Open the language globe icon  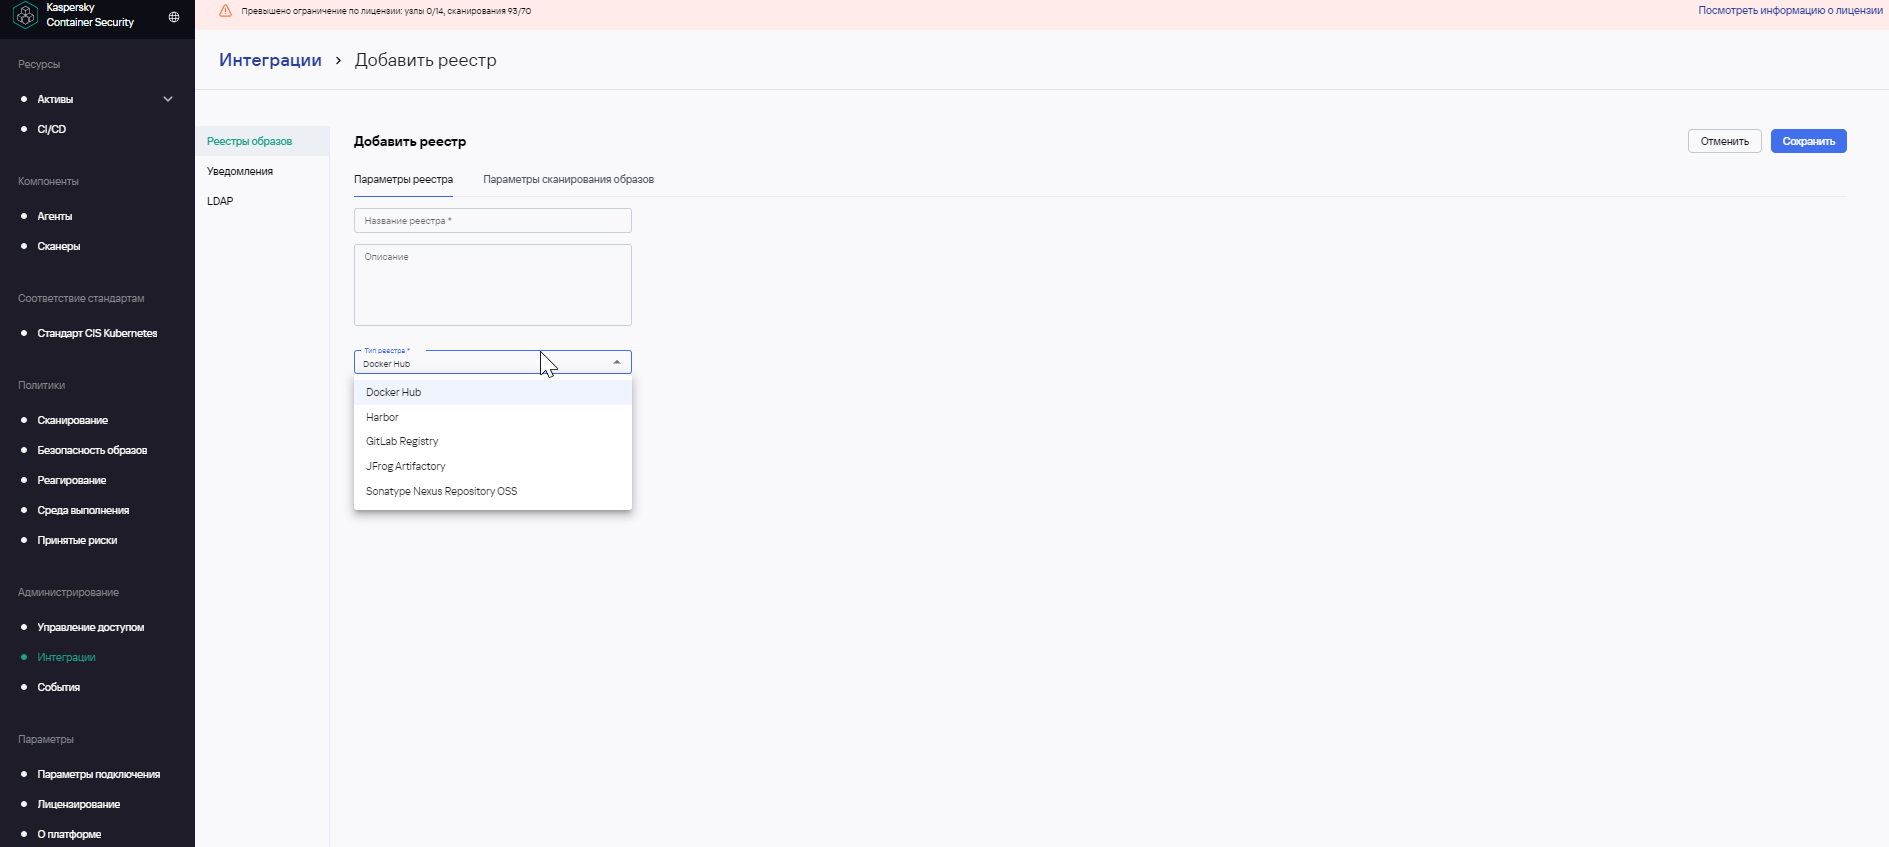(174, 17)
